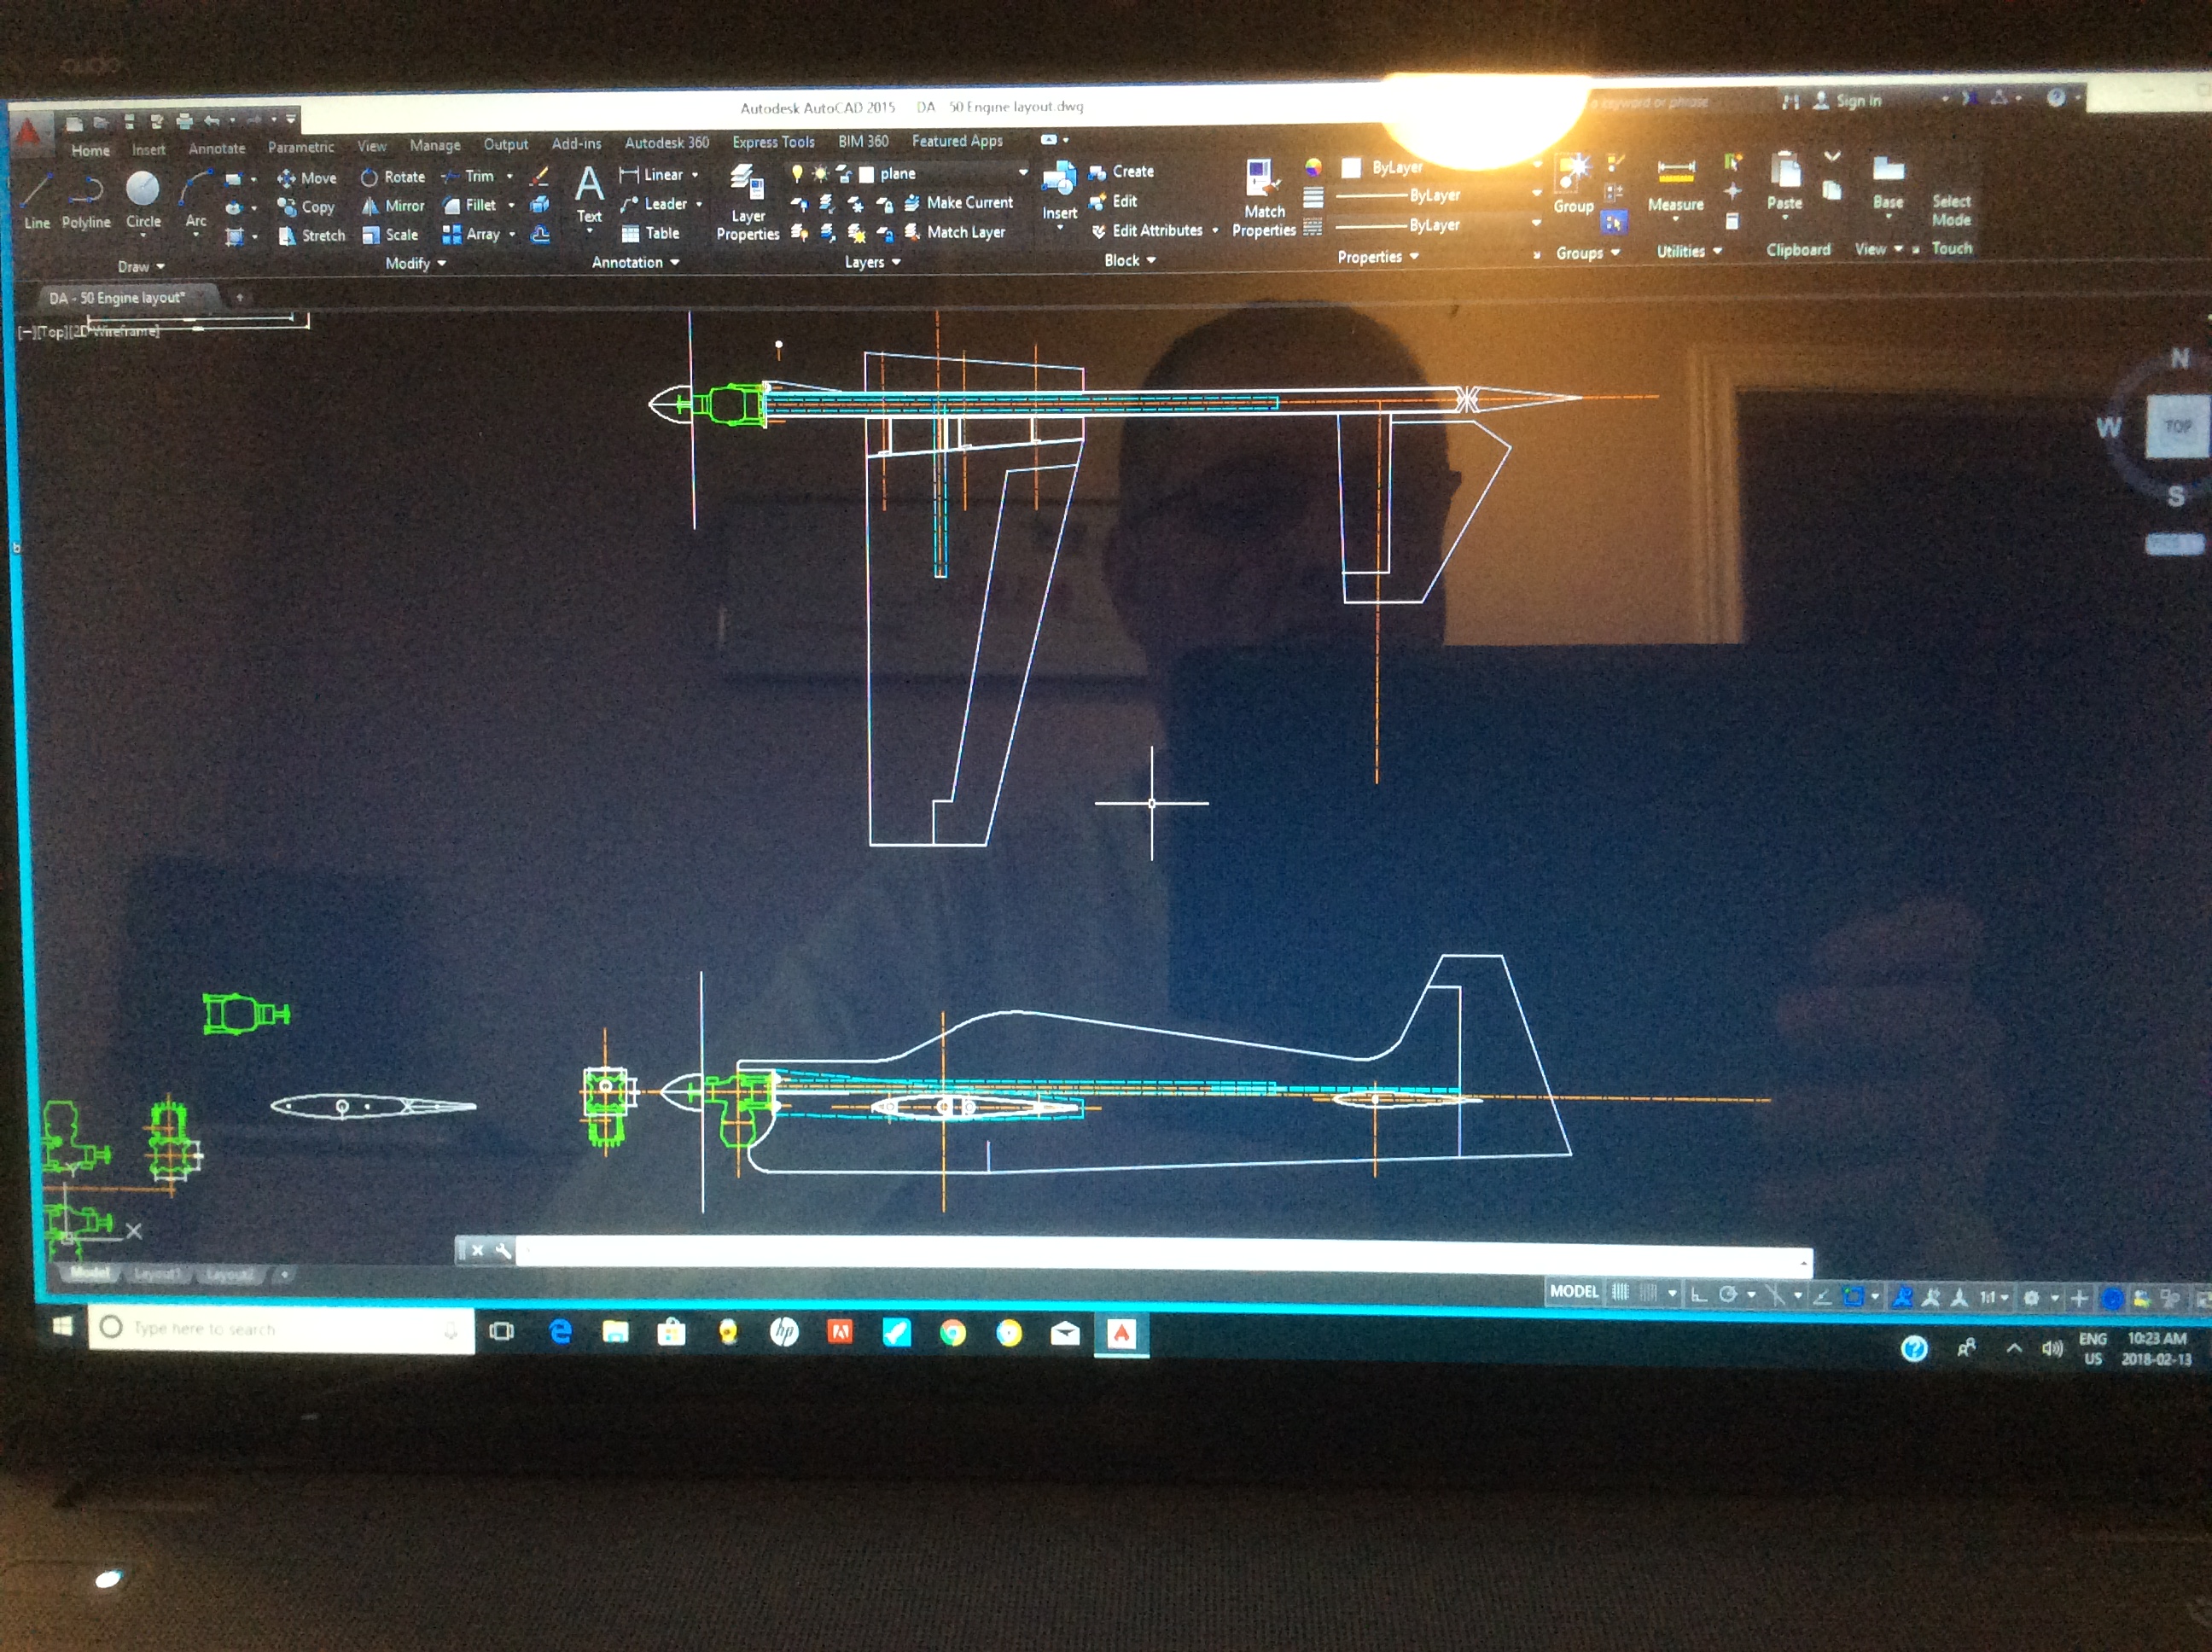Select the Polyline tool
The height and width of the screenshot is (1652, 2212).
[x=87, y=190]
